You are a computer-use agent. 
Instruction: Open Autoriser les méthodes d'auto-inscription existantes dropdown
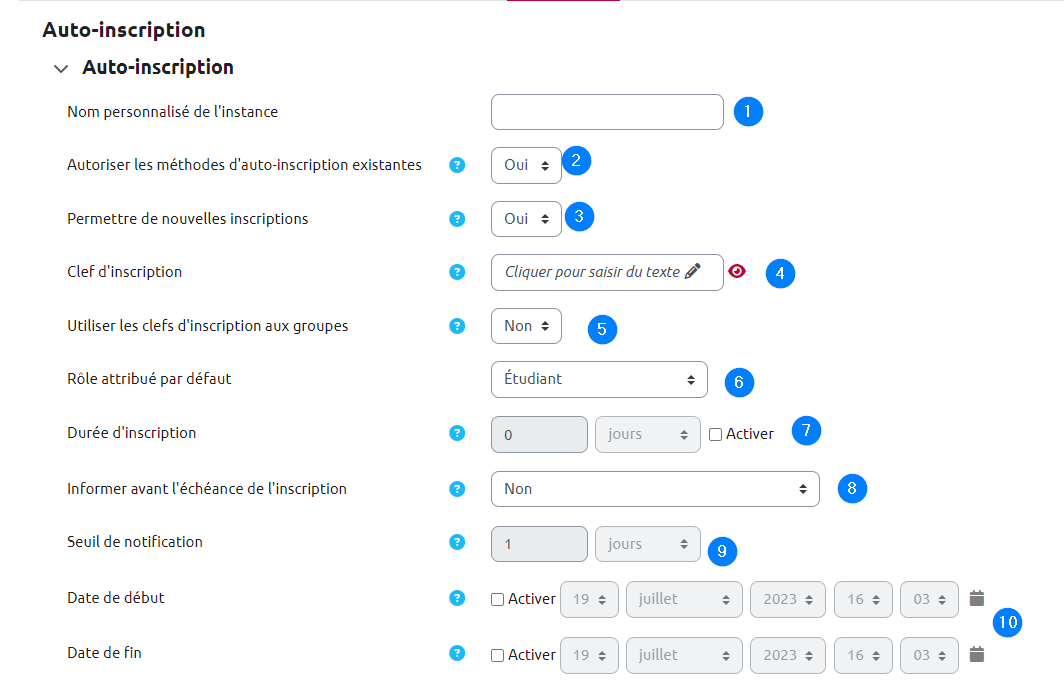point(526,165)
